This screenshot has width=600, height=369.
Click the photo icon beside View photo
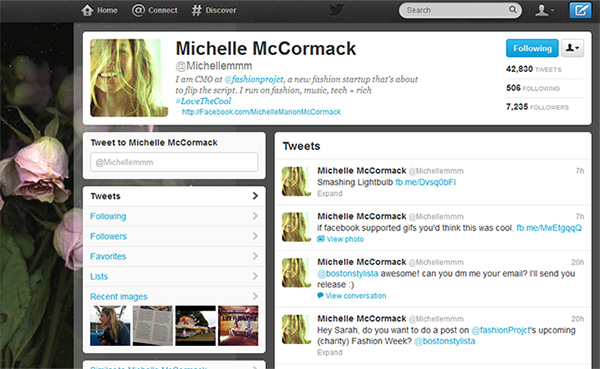click(321, 239)
